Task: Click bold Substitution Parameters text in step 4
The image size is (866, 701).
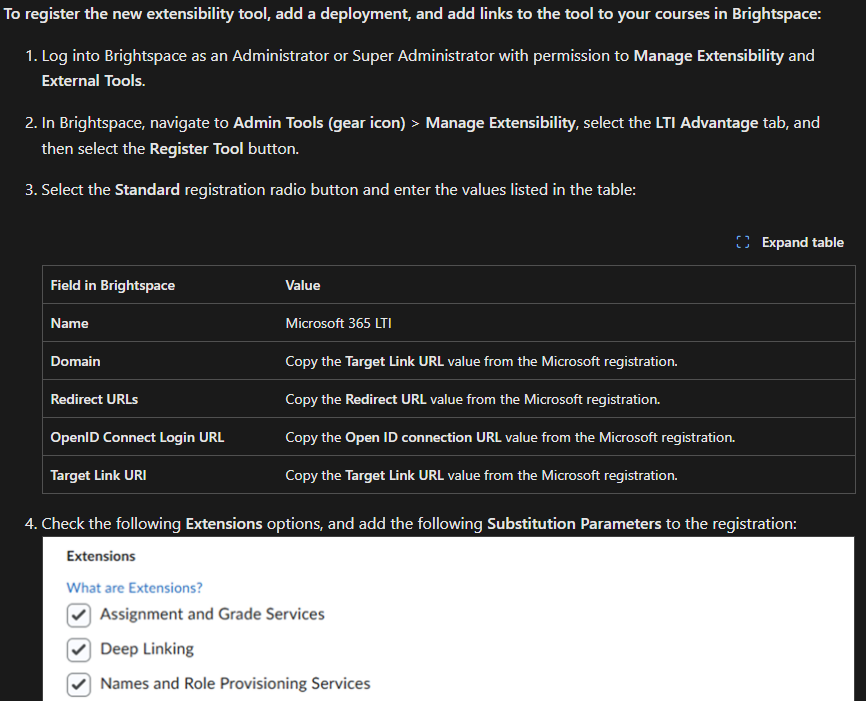Action: [x=574, y=524]
